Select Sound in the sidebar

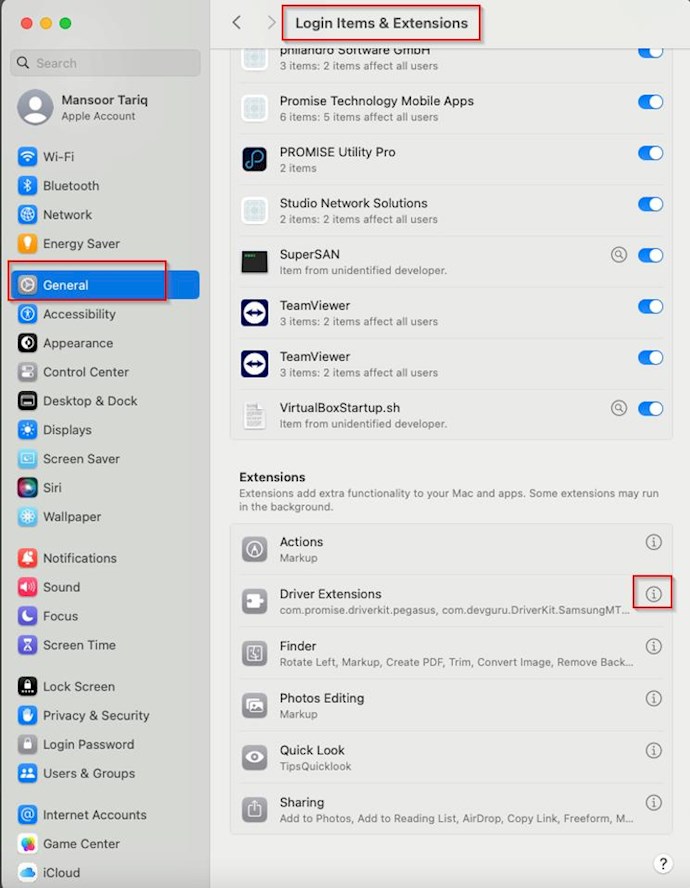(x=49, y=586)
